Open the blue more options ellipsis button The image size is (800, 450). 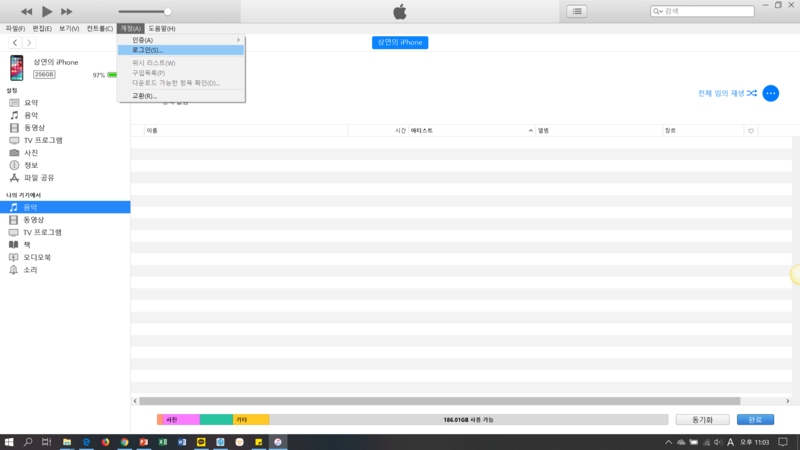pyautogui.click(x=770, y=93)
